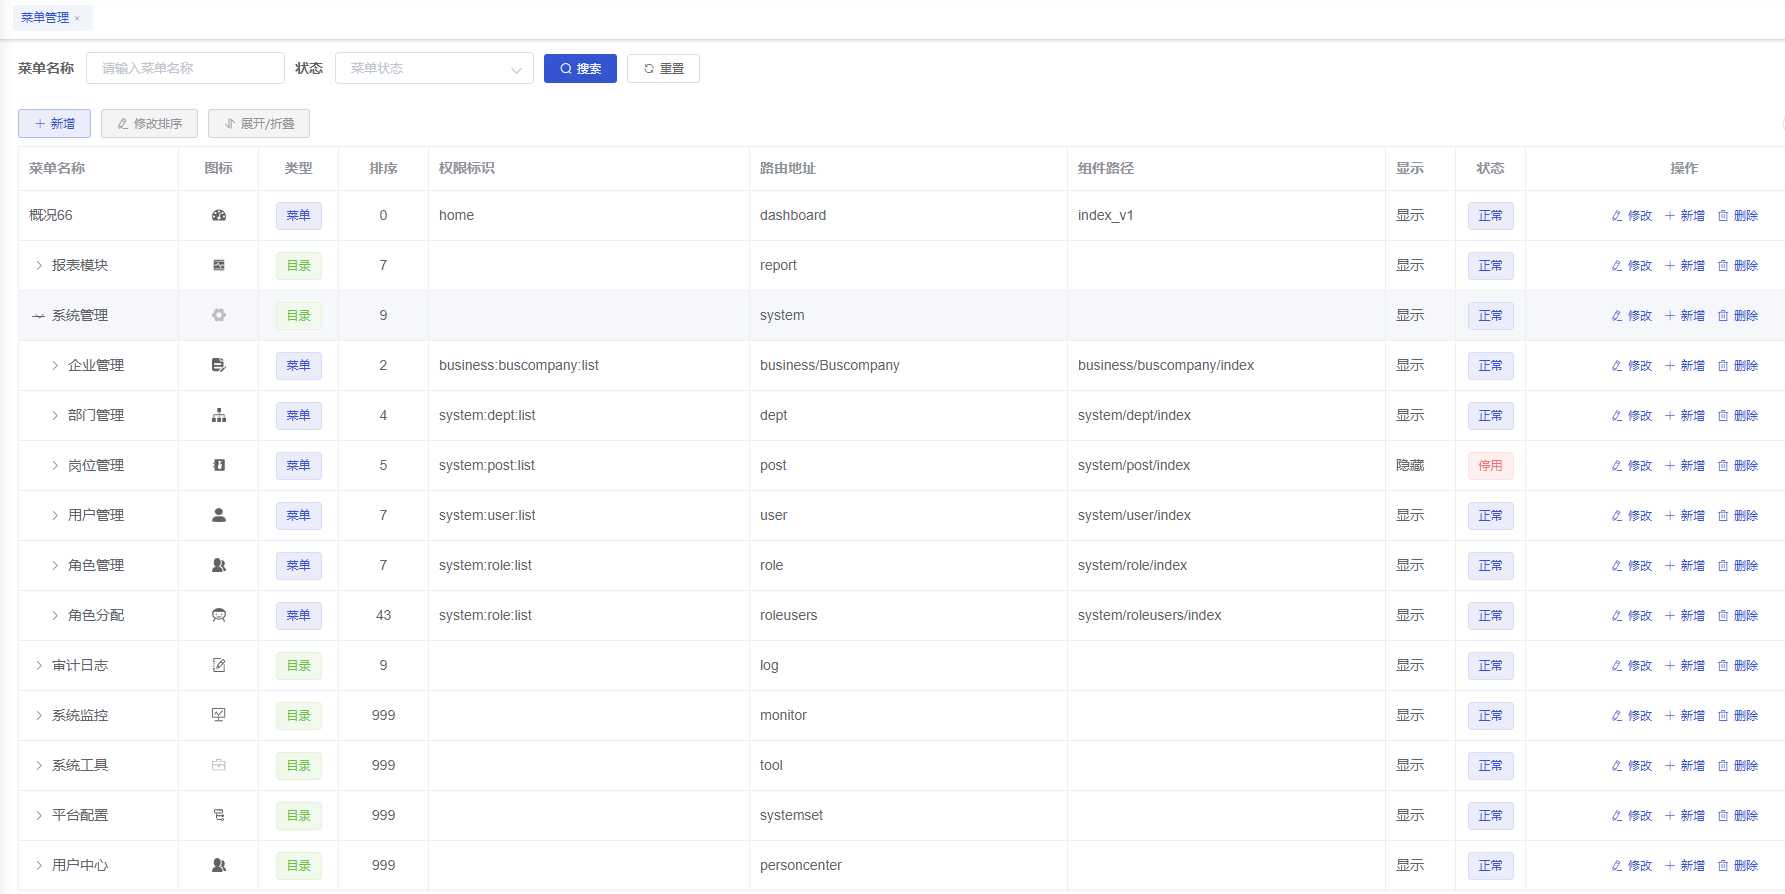Image resolution: width=1785 pixels, height=894 pixels.
Task: Click the report icon in 报表模块 row
Action: pyautogui.click(x=219, y=265)
